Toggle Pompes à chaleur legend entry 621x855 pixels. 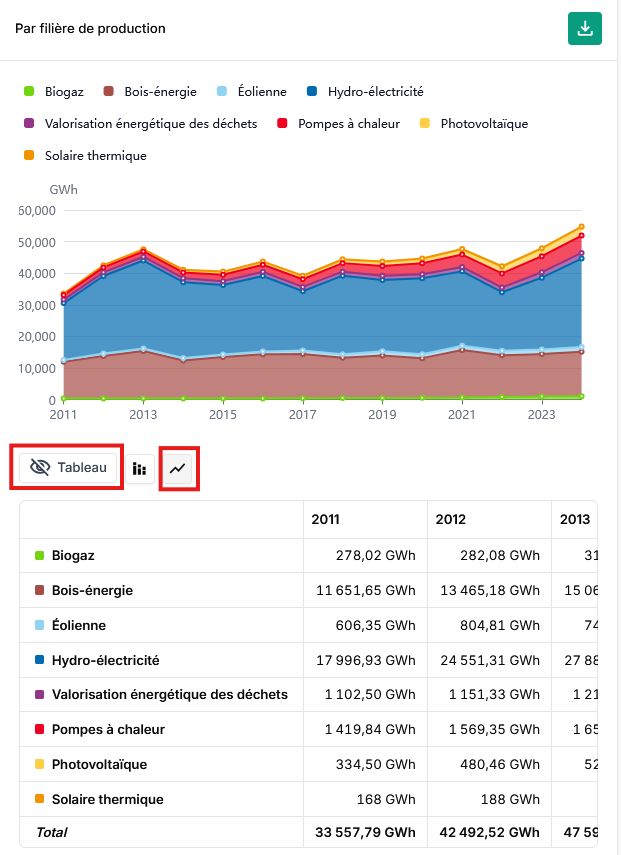click(339, 124)
